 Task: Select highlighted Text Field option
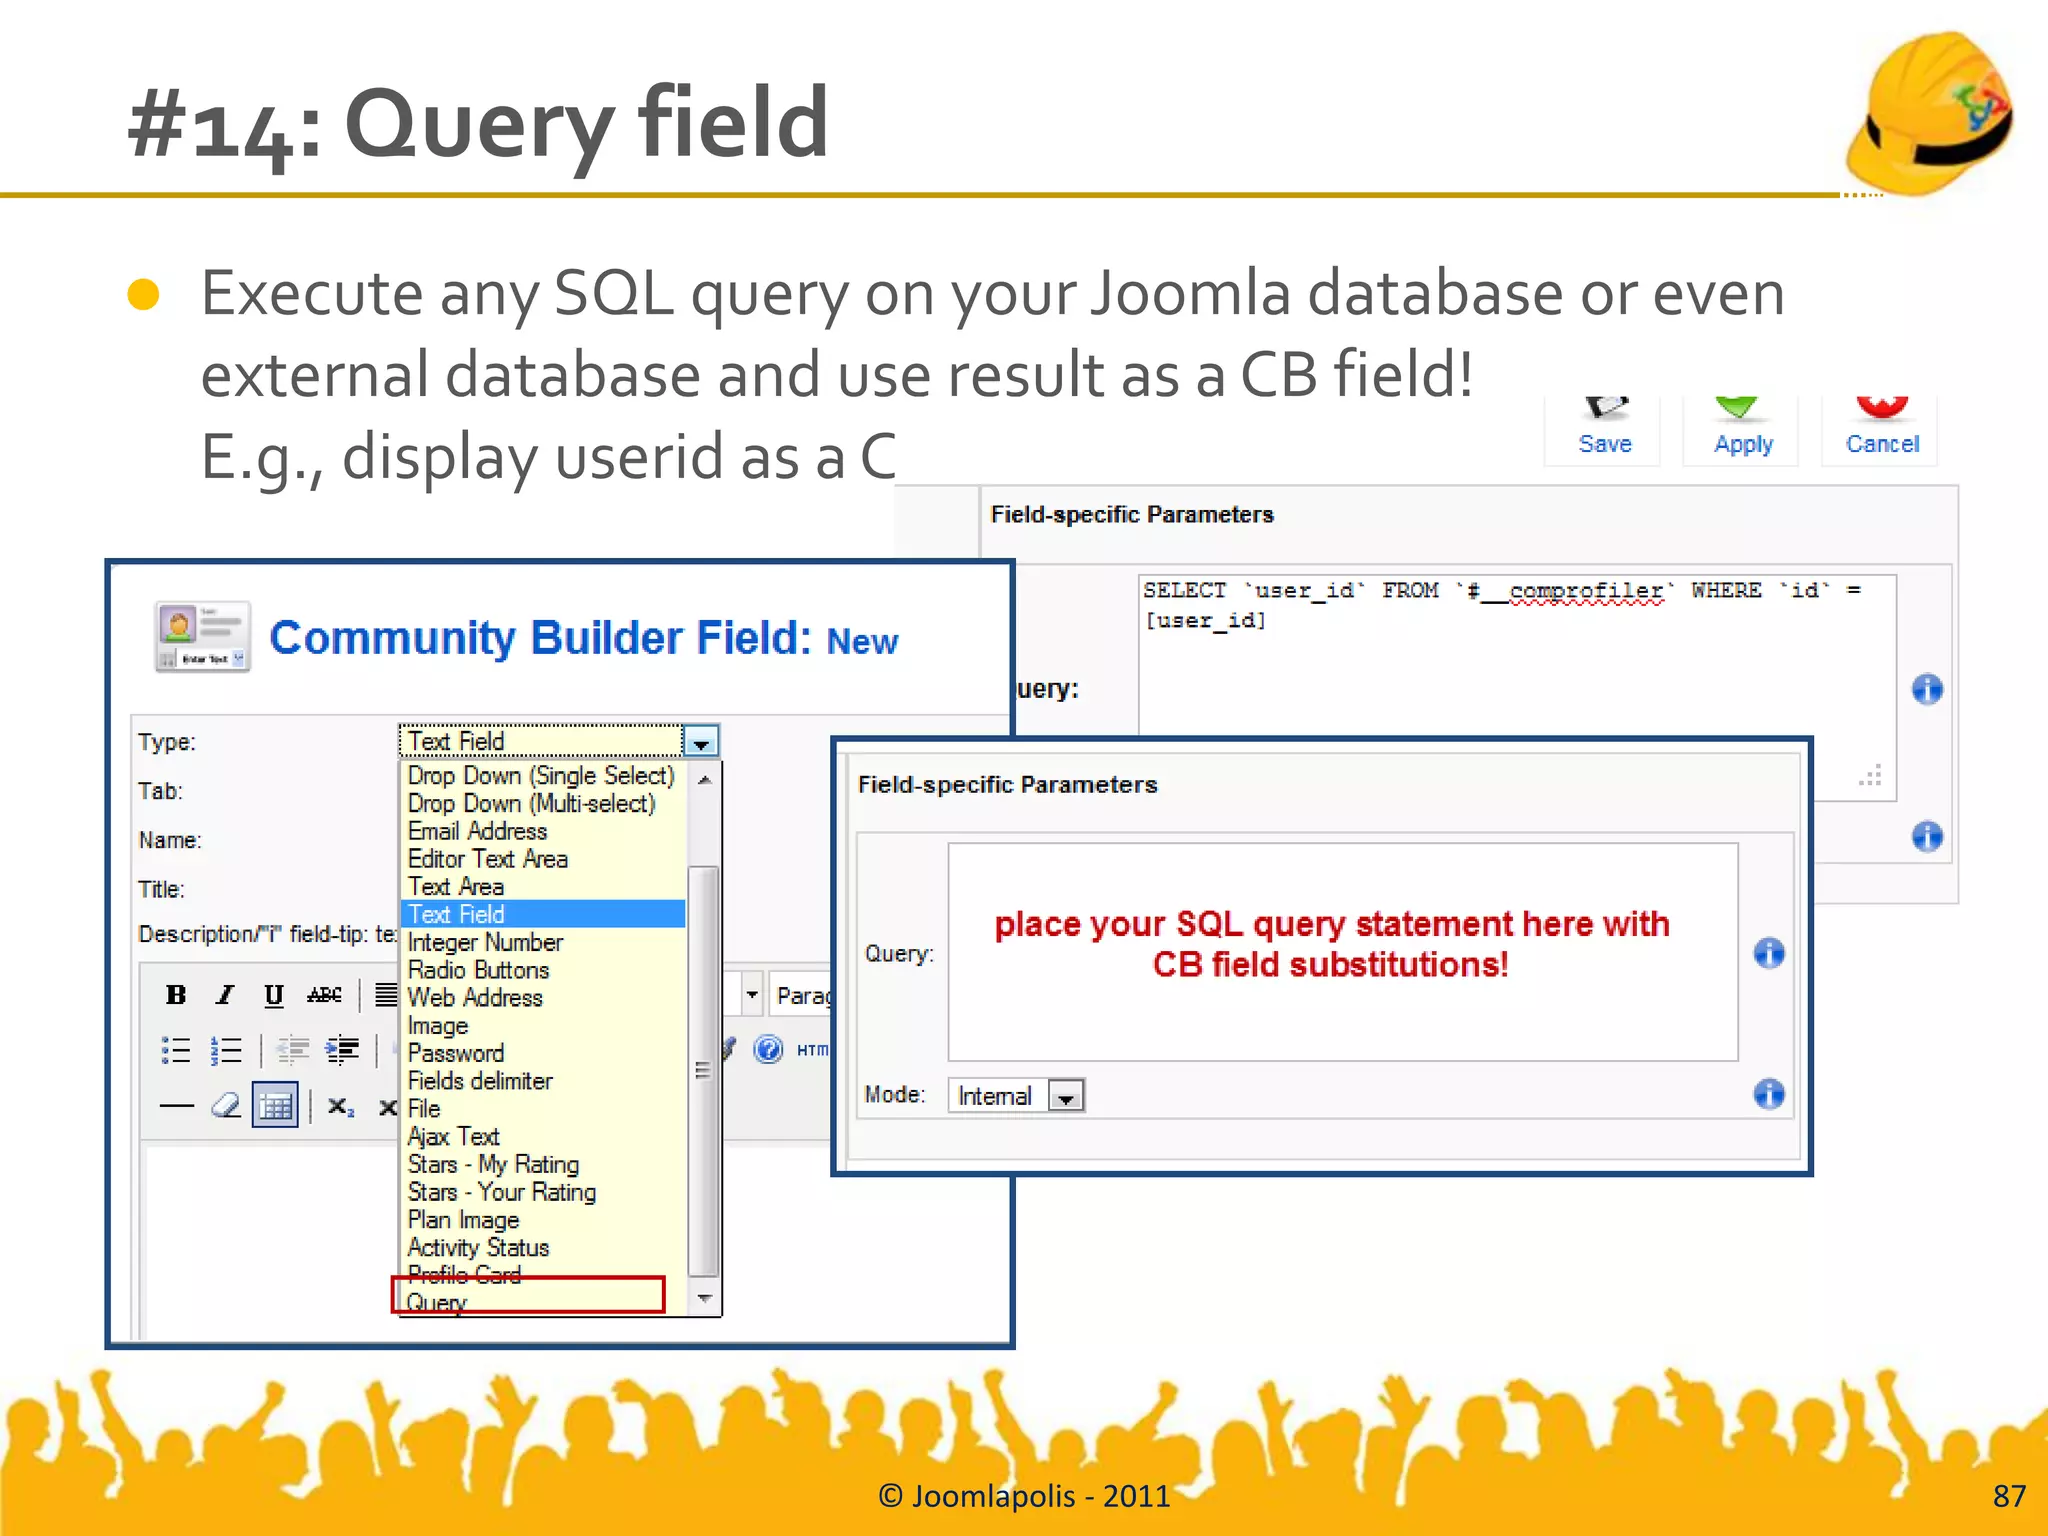[x=543, y=914]
